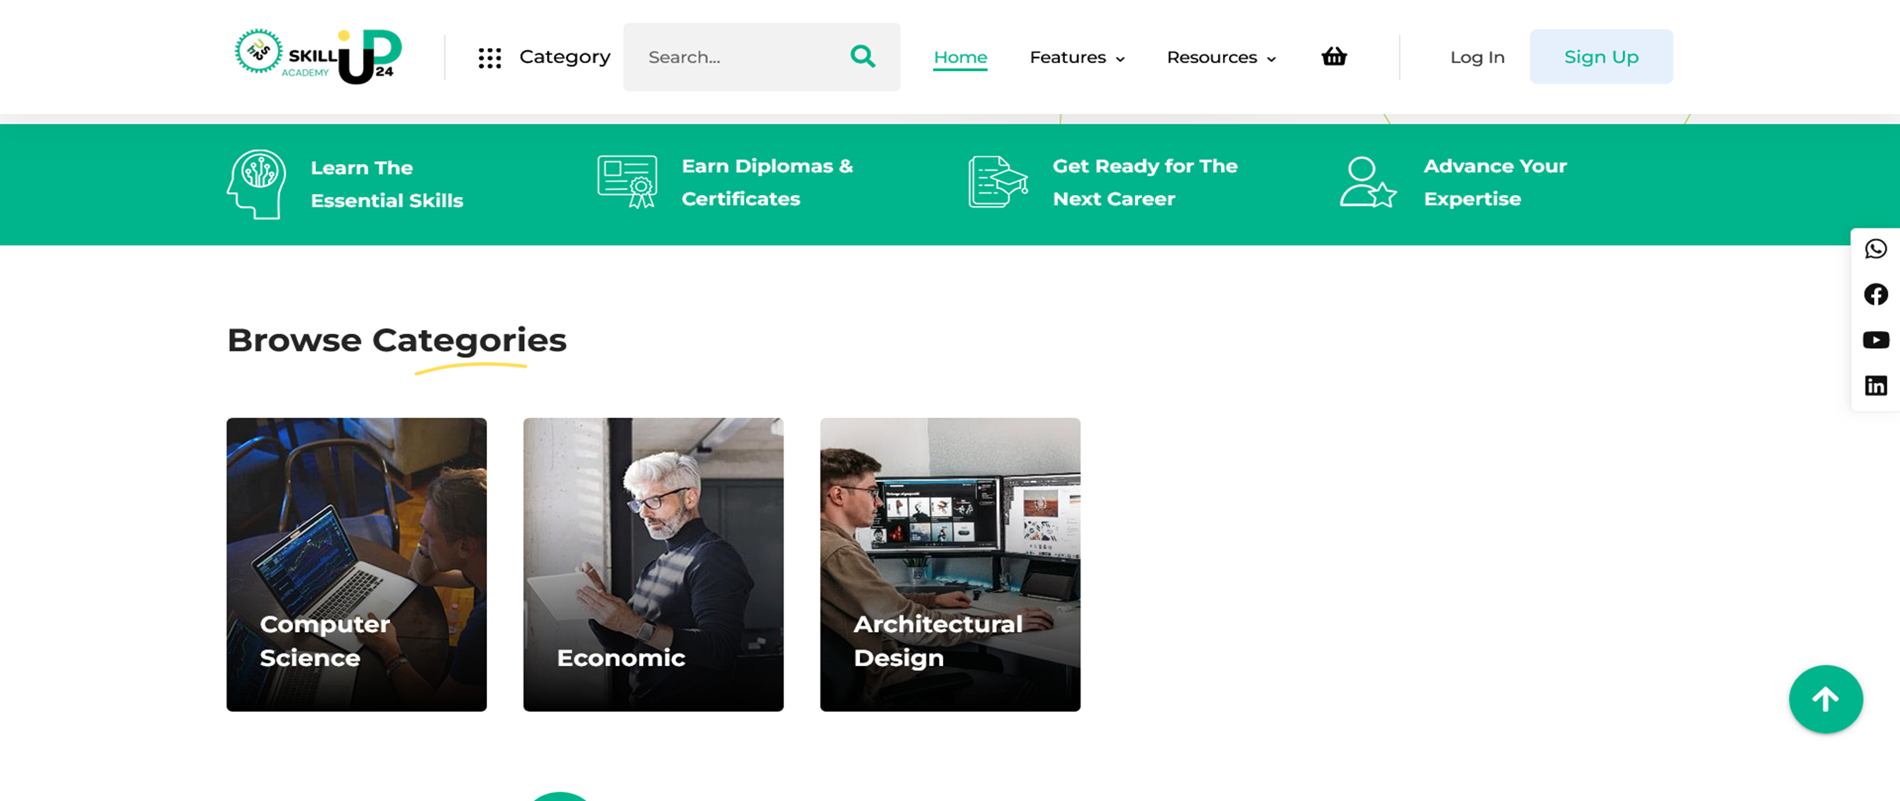Click the Log In link
1900x801 pixels.
pyautogui.click(x=1477, y=57)
